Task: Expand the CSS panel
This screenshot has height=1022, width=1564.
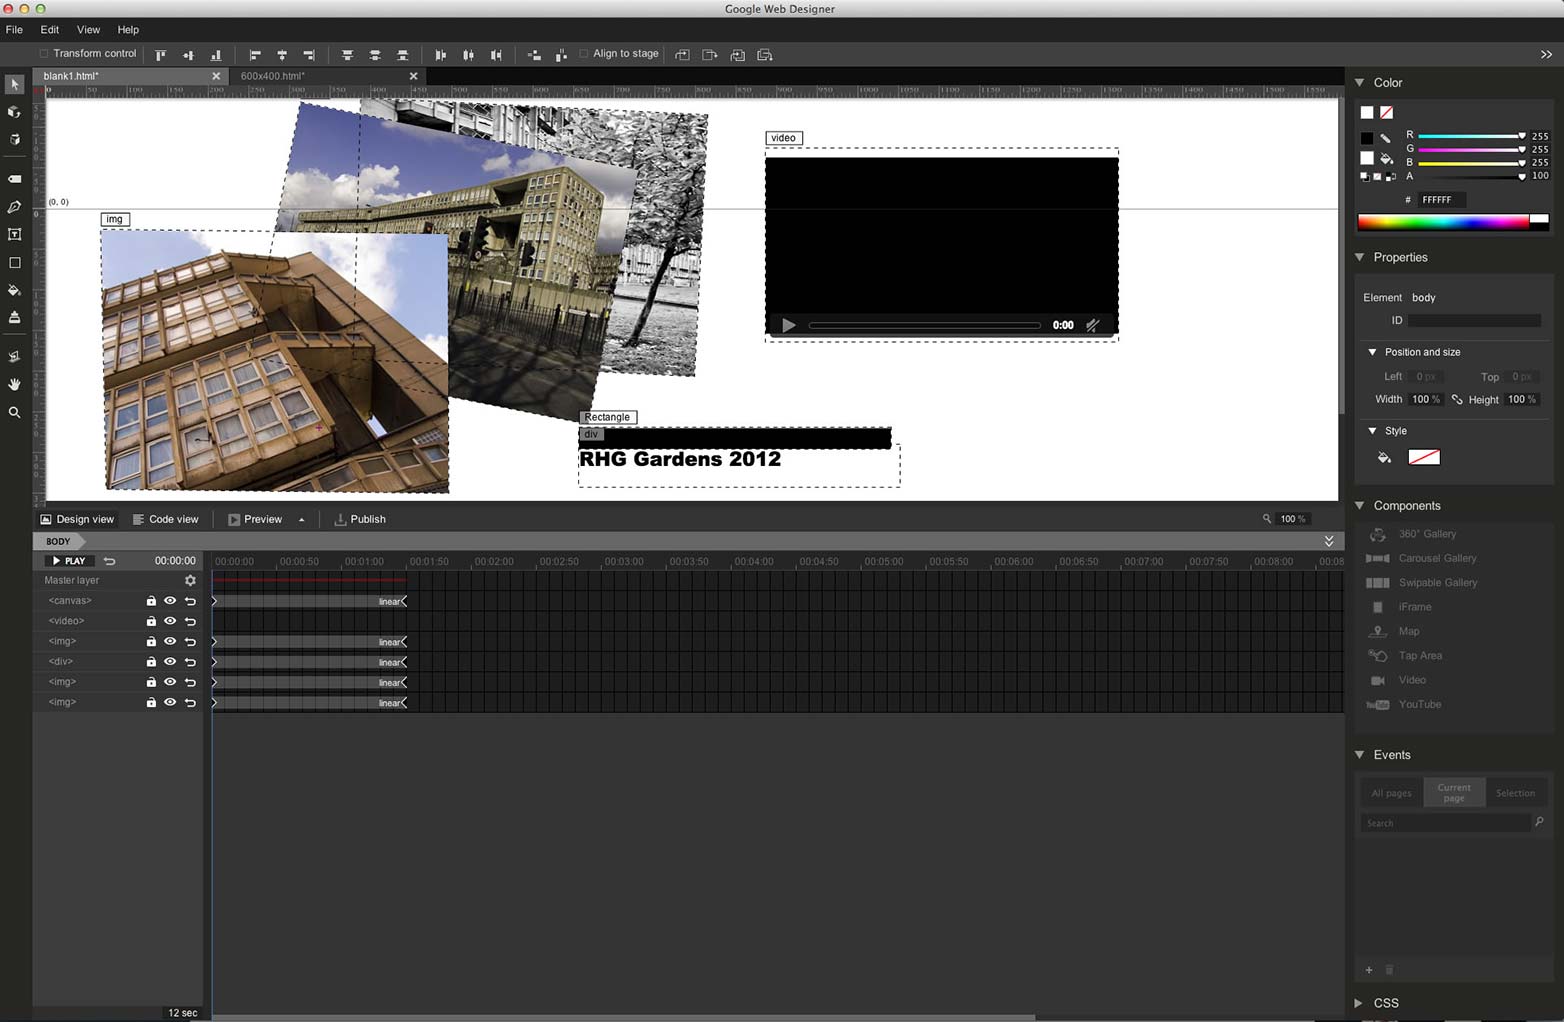Action: tap(1358, 1003)
